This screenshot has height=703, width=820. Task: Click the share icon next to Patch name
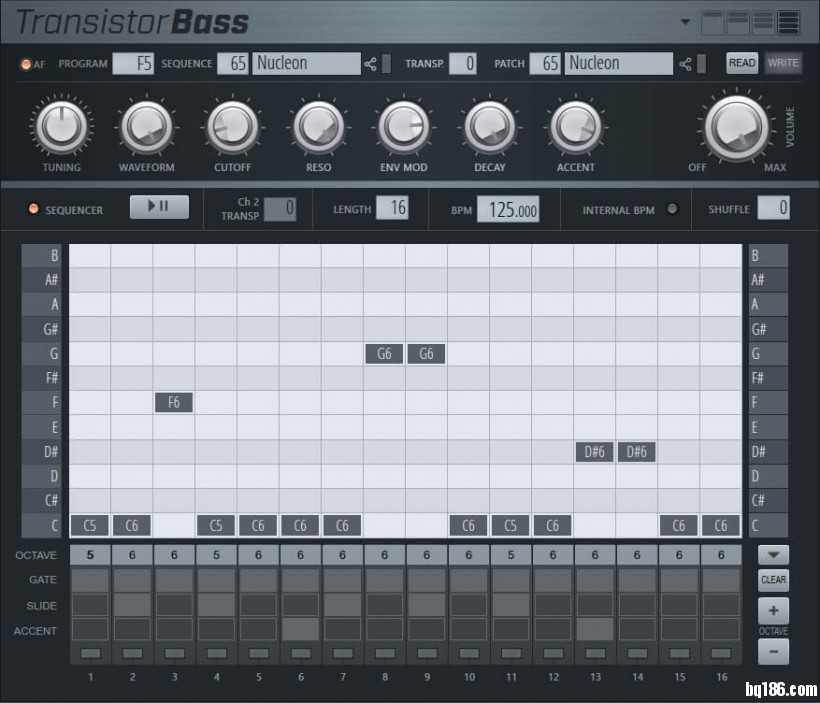685,64
